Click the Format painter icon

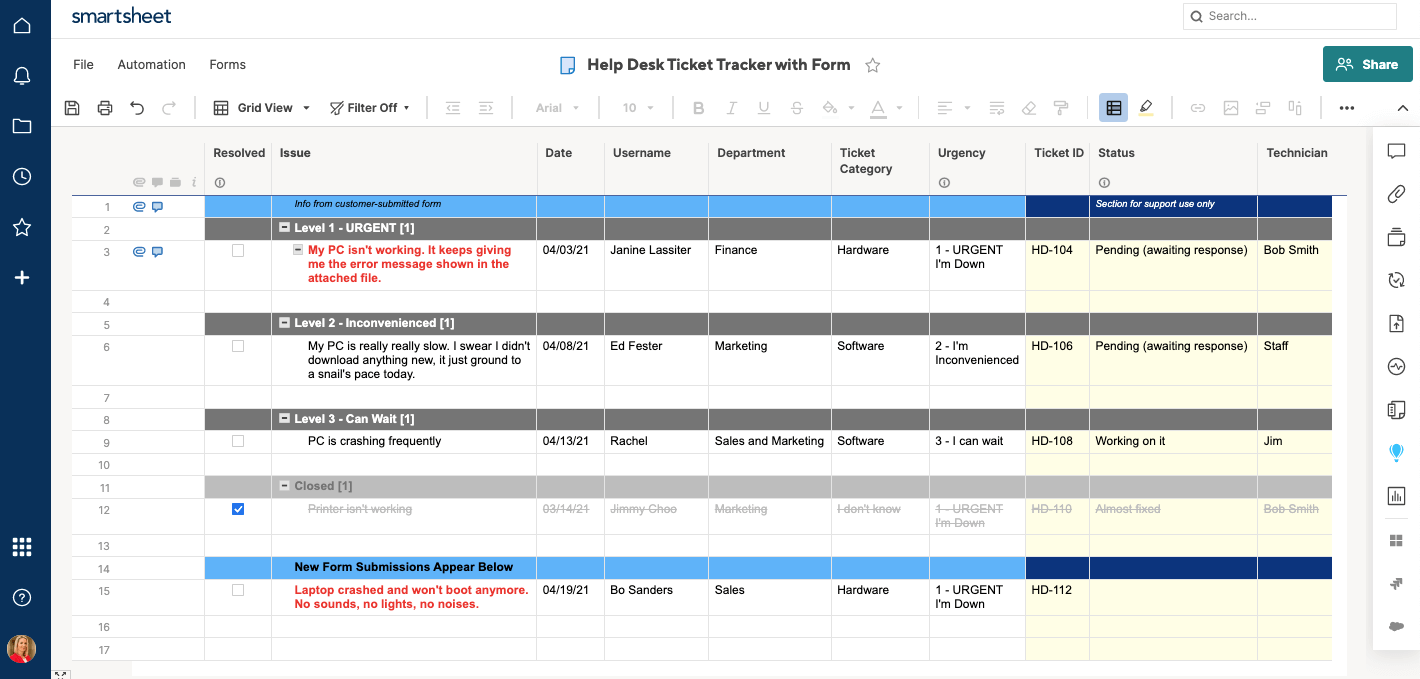tap(1062, 108)
